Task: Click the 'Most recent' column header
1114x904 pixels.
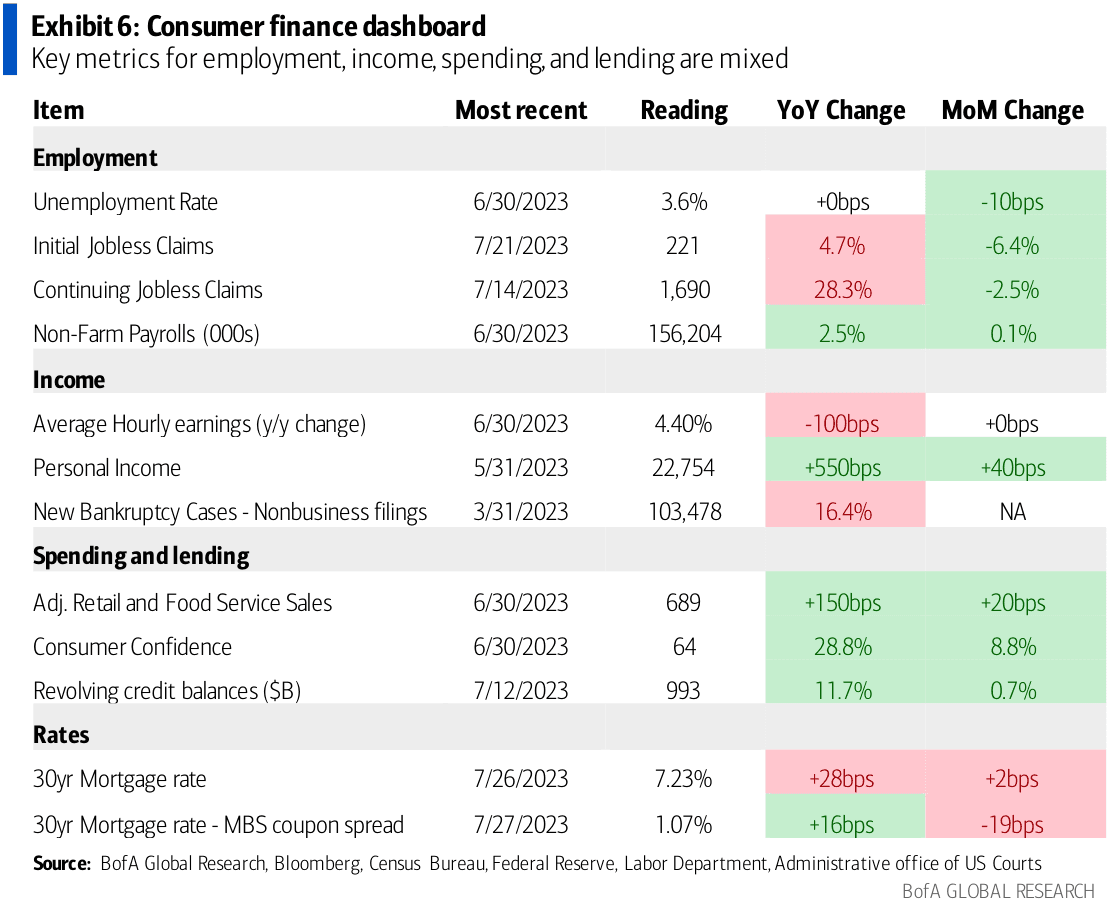Action: [x=521, y=110]
